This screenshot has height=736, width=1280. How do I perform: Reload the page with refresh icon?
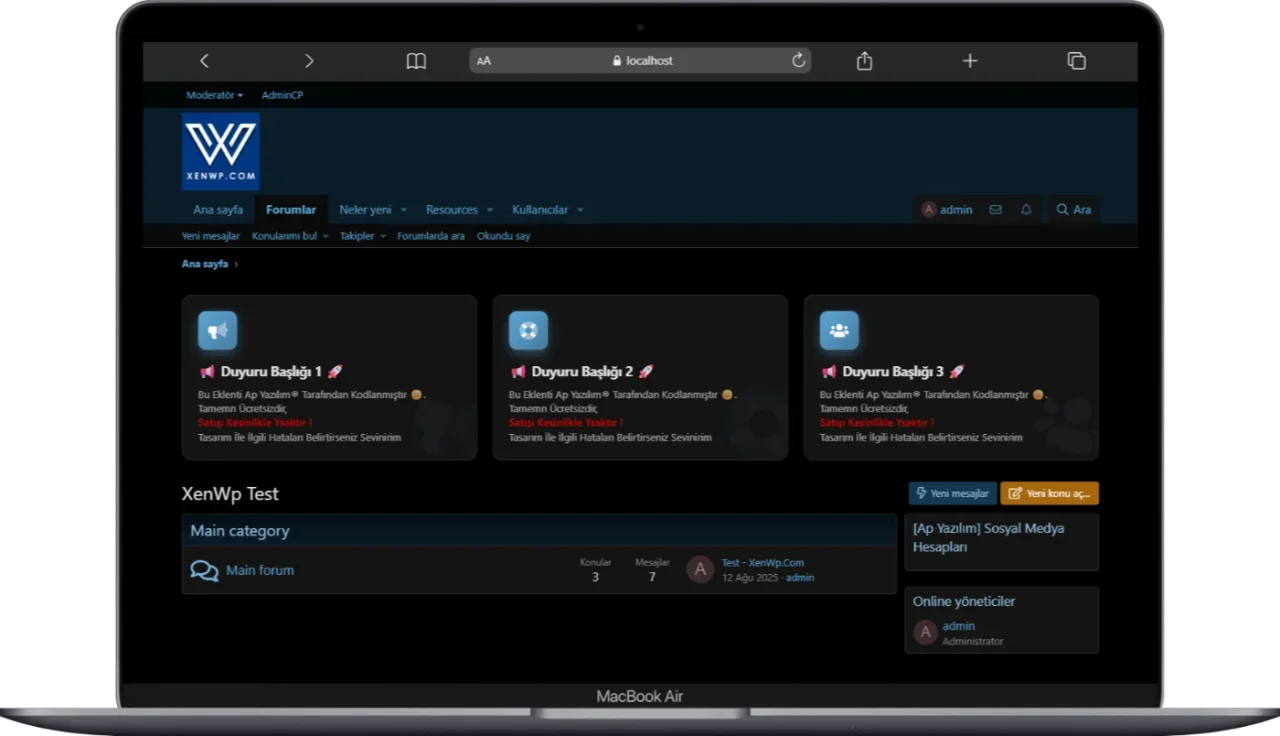click(798, 61)
